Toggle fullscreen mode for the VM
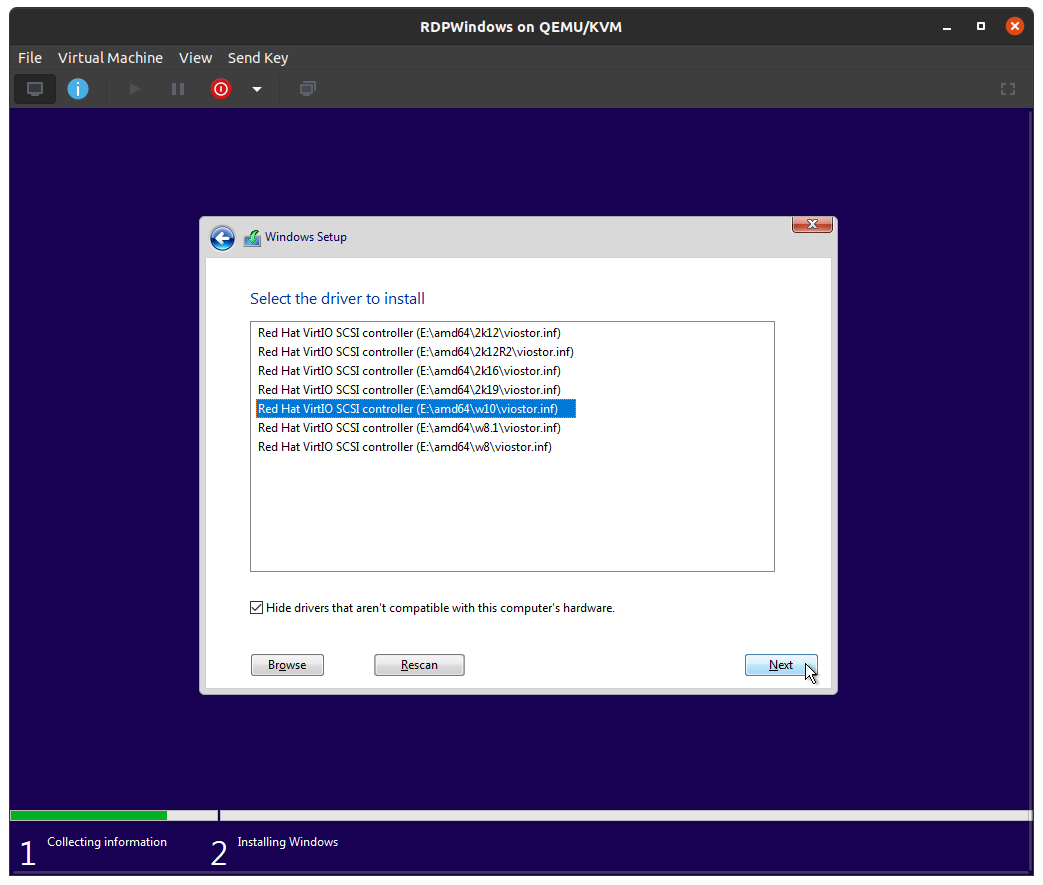Viewport: 1043px width, 885px height. (x=1008, y=89)
